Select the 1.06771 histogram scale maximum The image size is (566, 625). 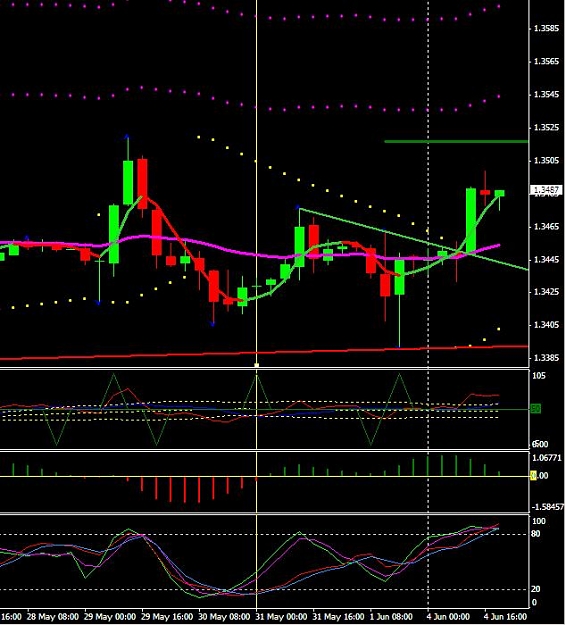pos(547,458)
